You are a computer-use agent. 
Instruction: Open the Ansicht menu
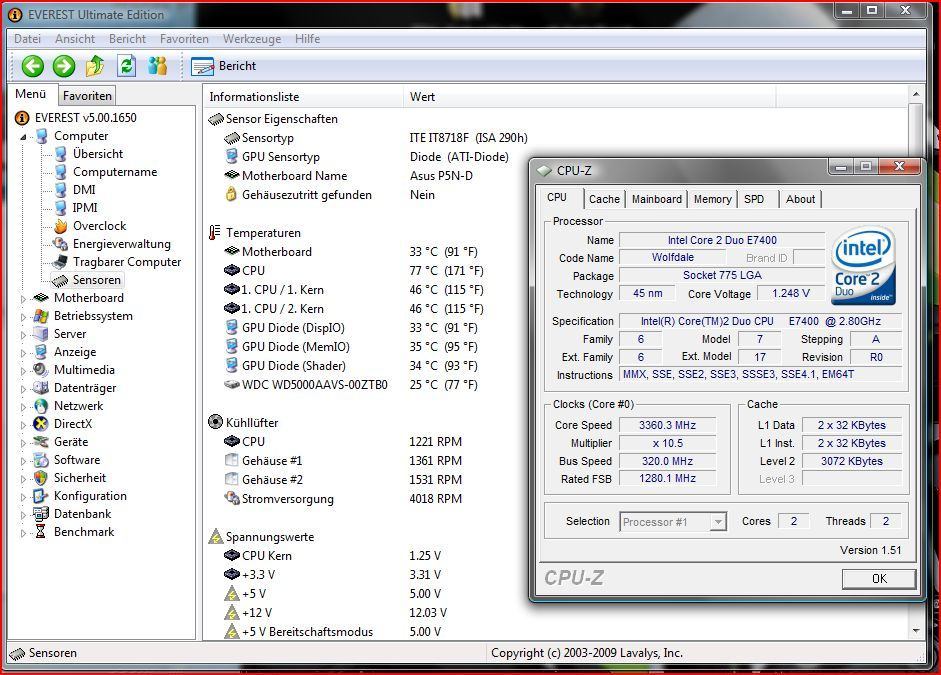[x=75, y=39]
